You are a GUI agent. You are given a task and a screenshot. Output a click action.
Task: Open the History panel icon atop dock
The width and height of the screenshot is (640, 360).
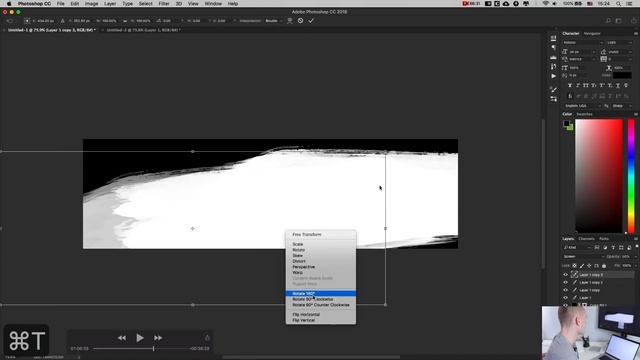pos(553,38)
